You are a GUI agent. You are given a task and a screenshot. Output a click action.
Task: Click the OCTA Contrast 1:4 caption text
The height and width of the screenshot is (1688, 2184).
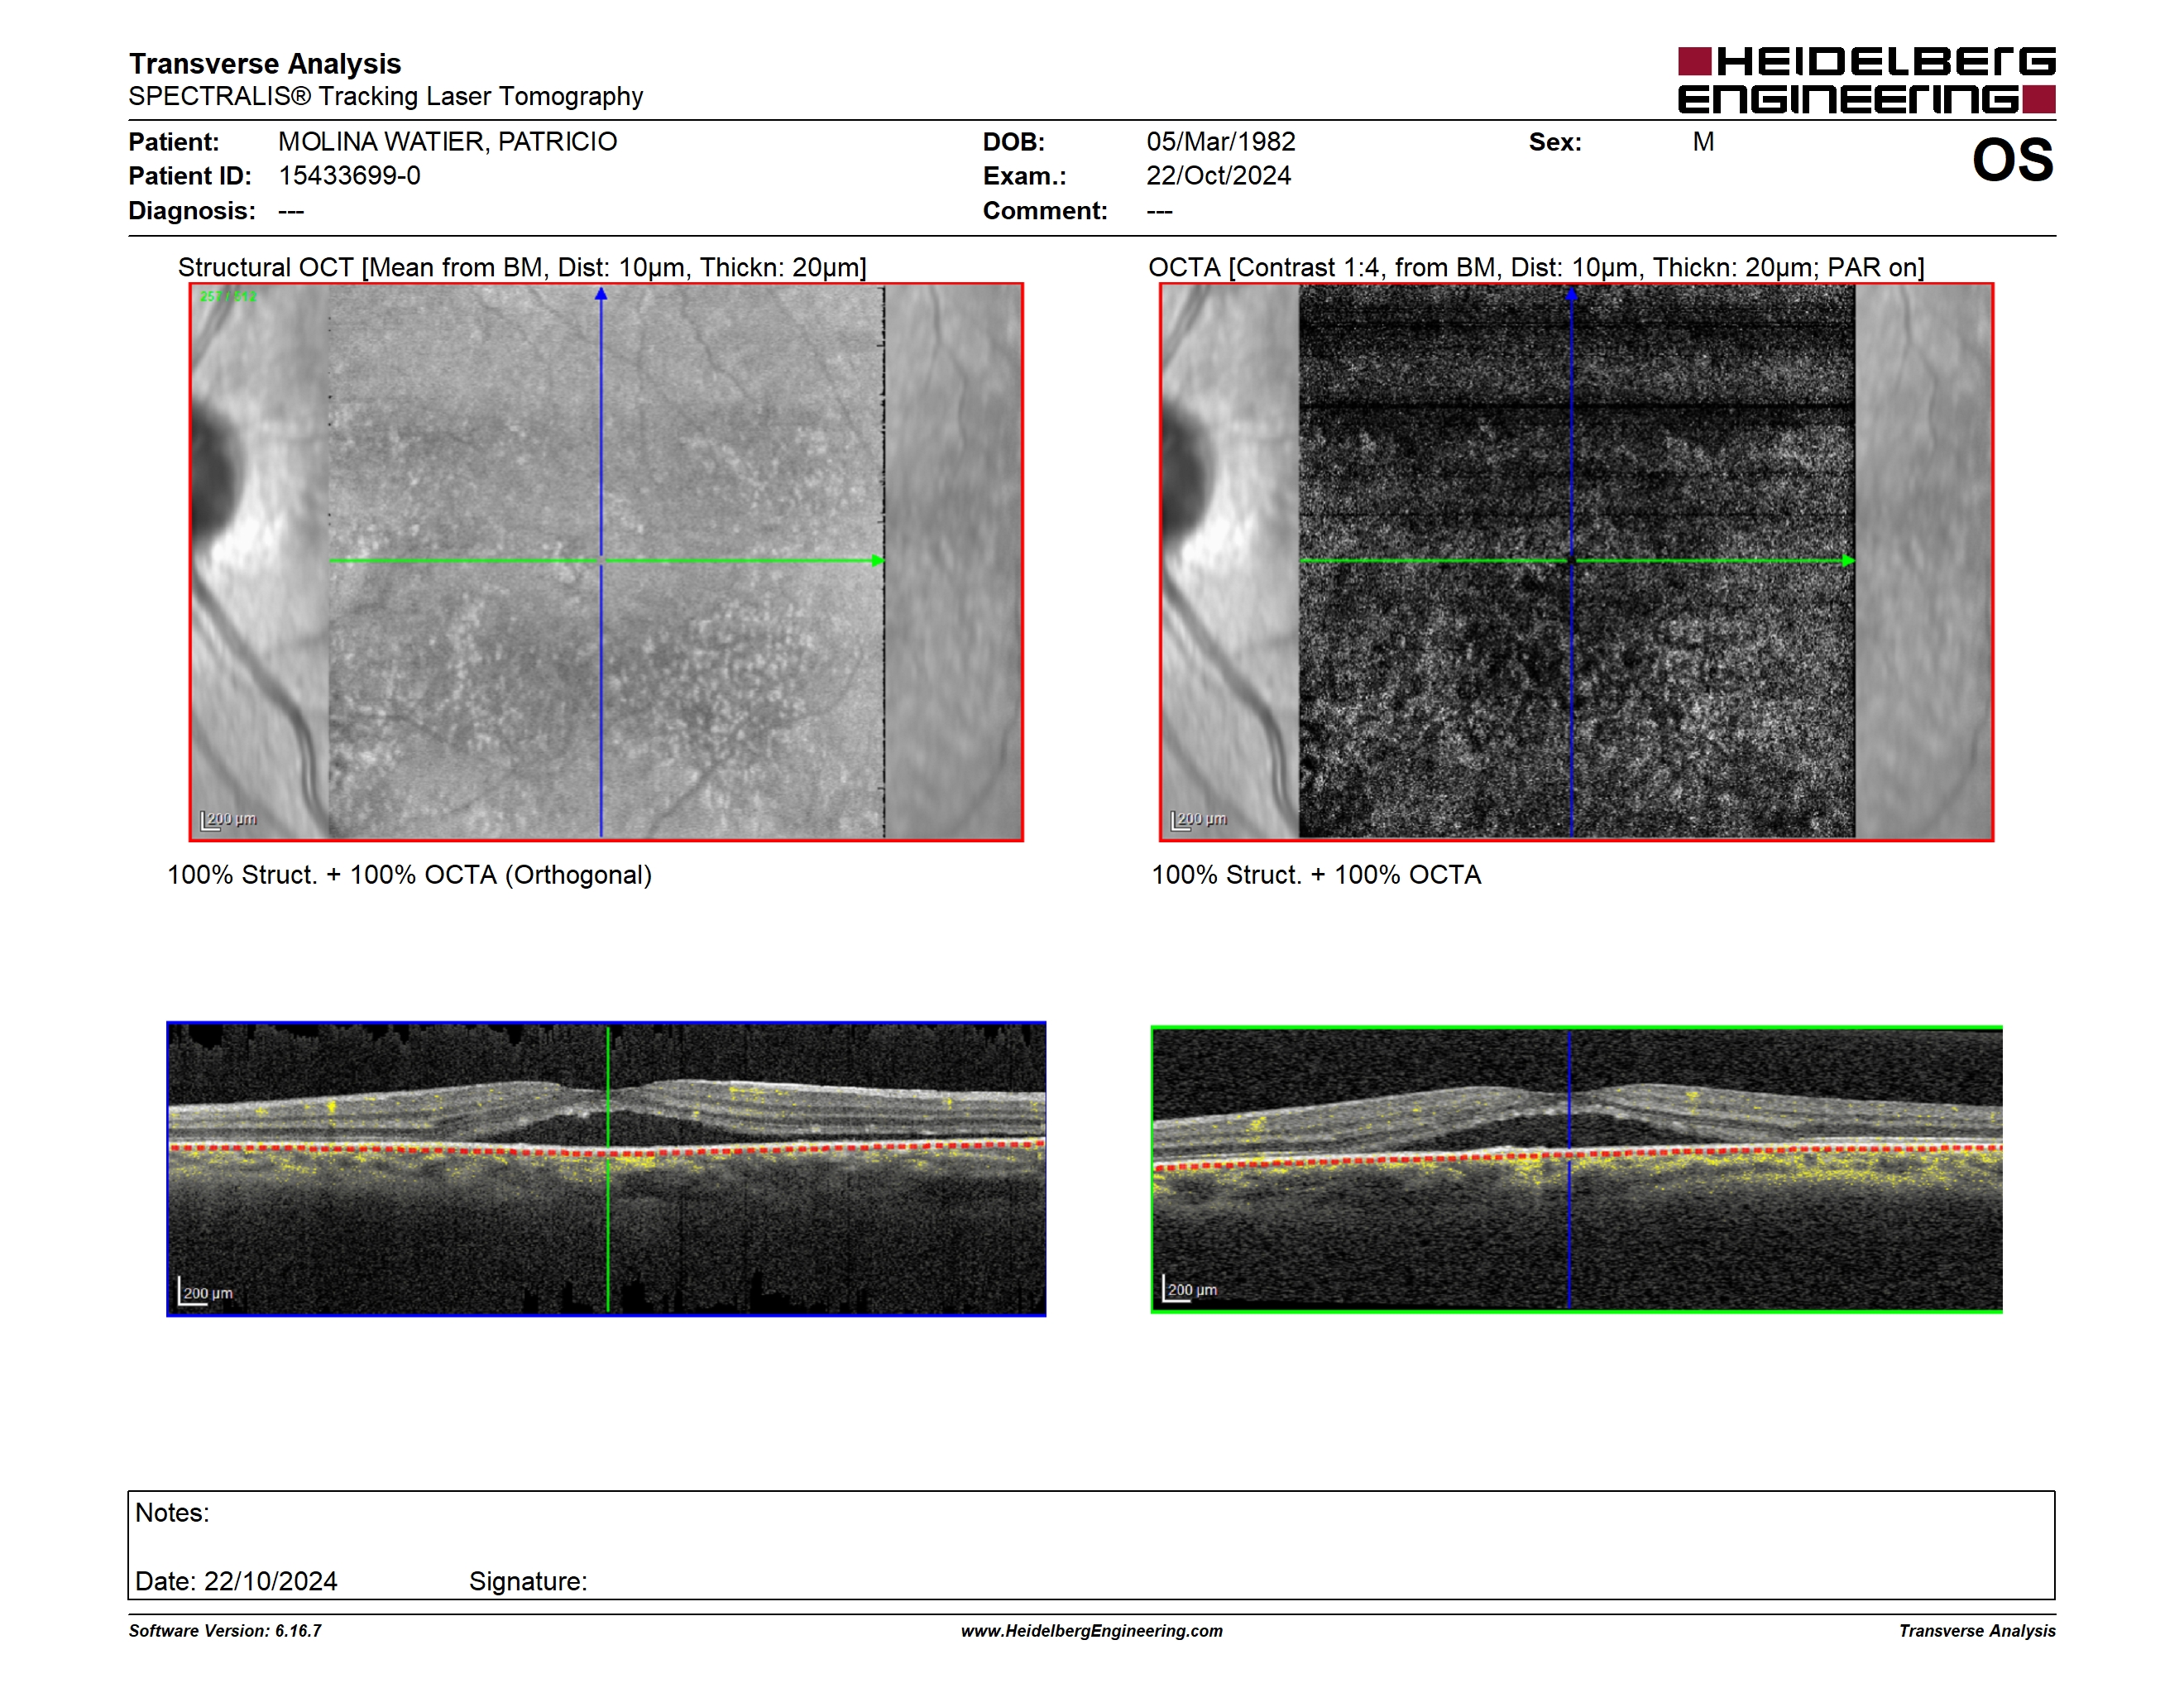1536,267
